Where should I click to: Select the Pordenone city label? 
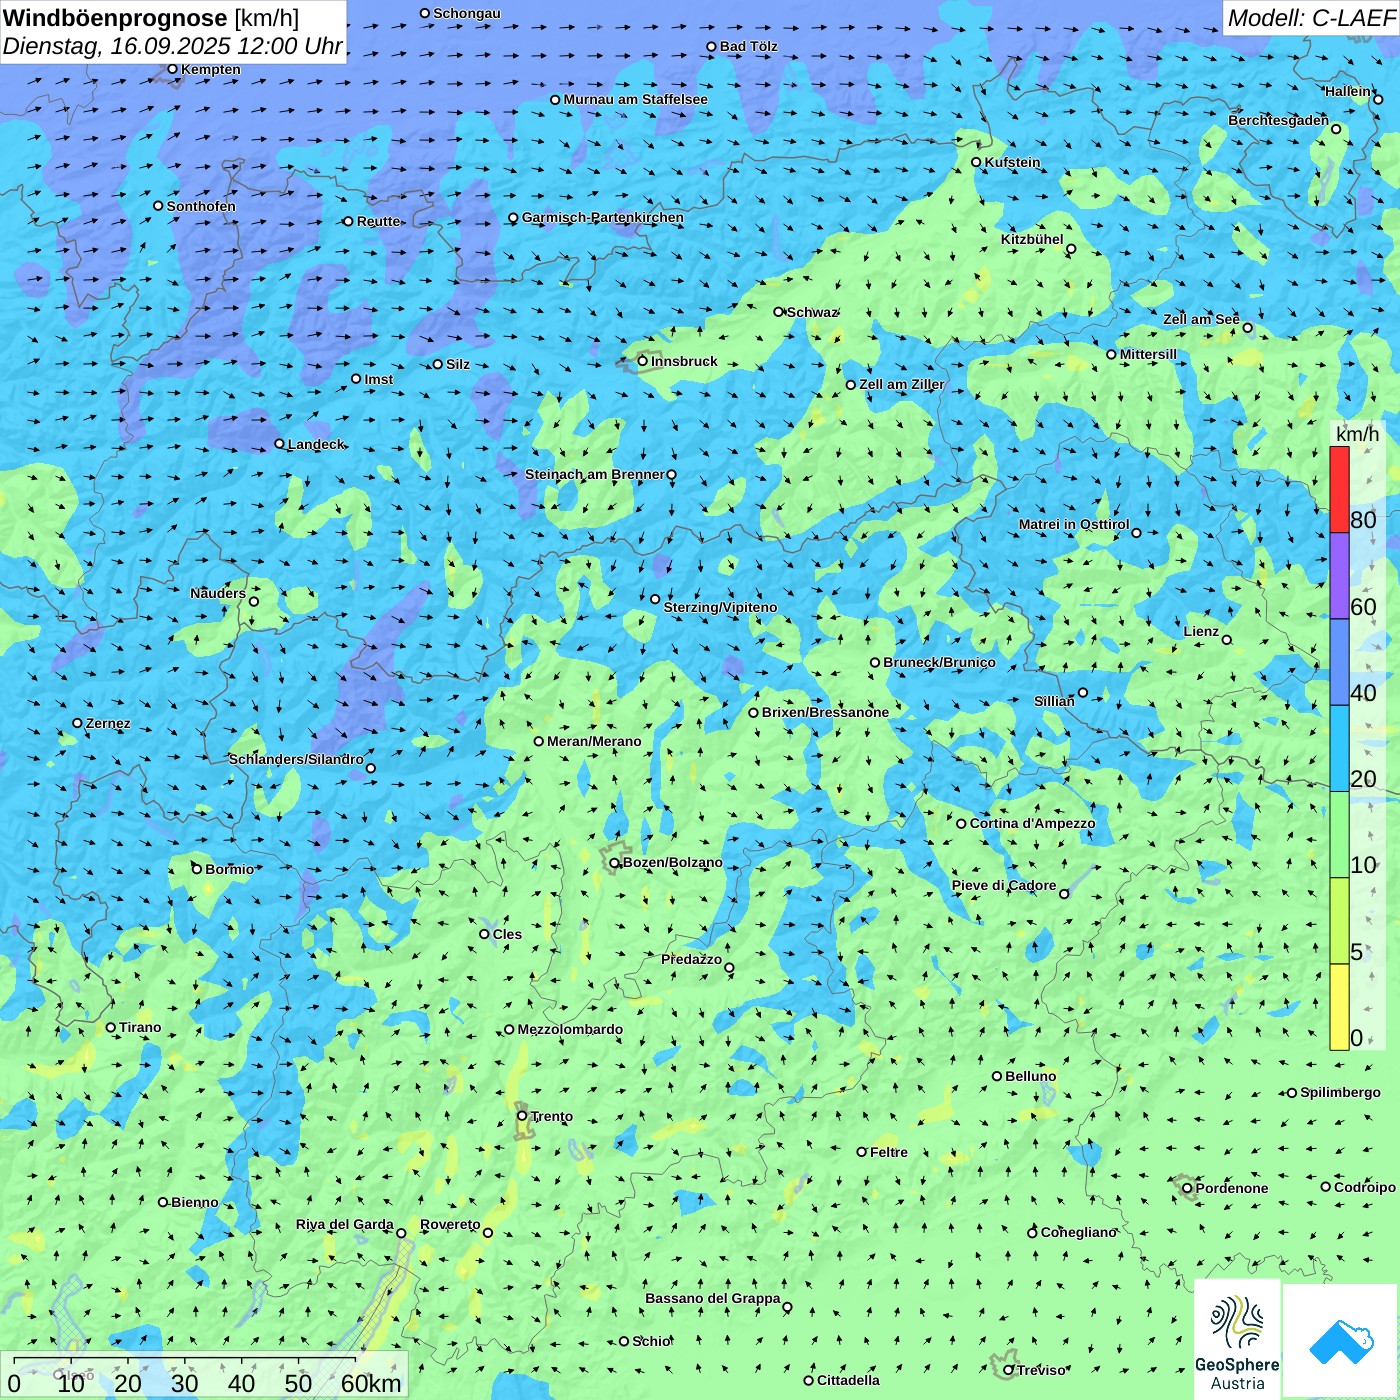point(1232,1188)
